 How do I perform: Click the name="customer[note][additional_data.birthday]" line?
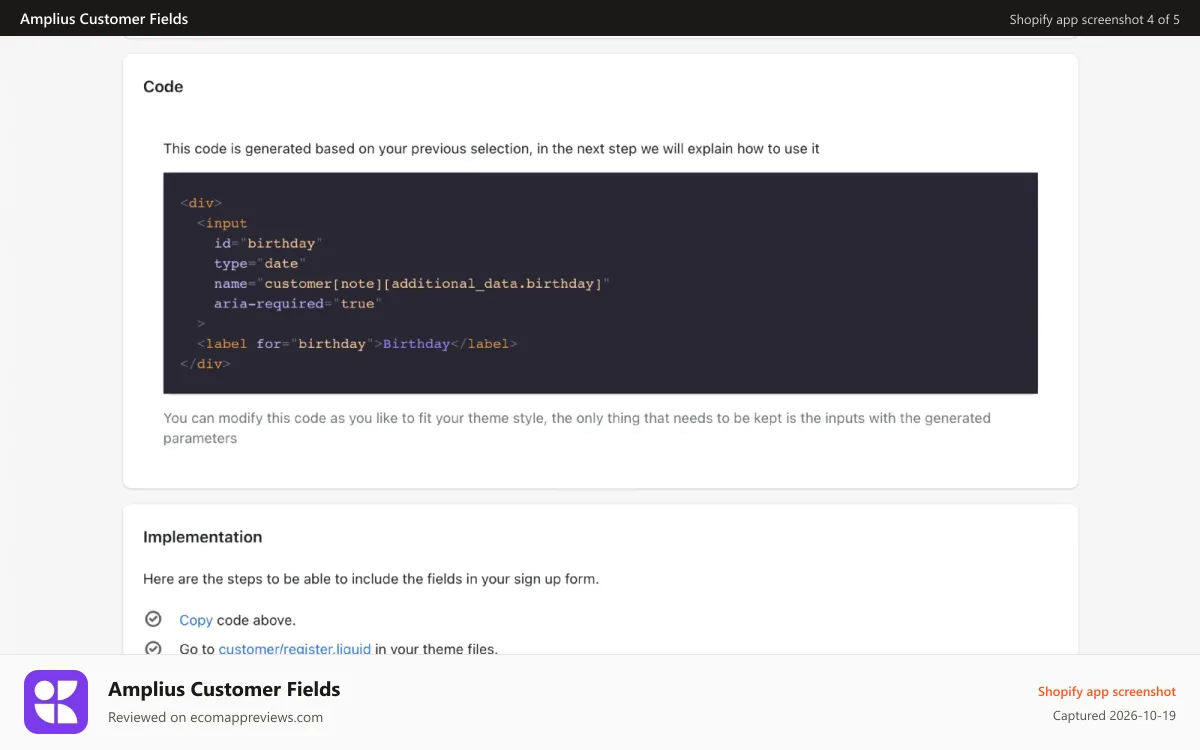(412, 283)
